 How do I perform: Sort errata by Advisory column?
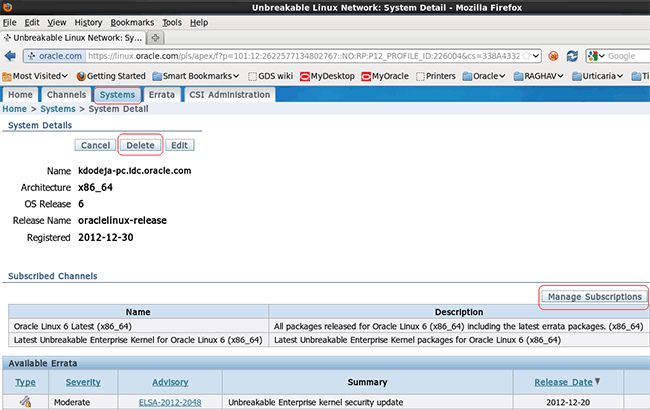coord(170,382)
